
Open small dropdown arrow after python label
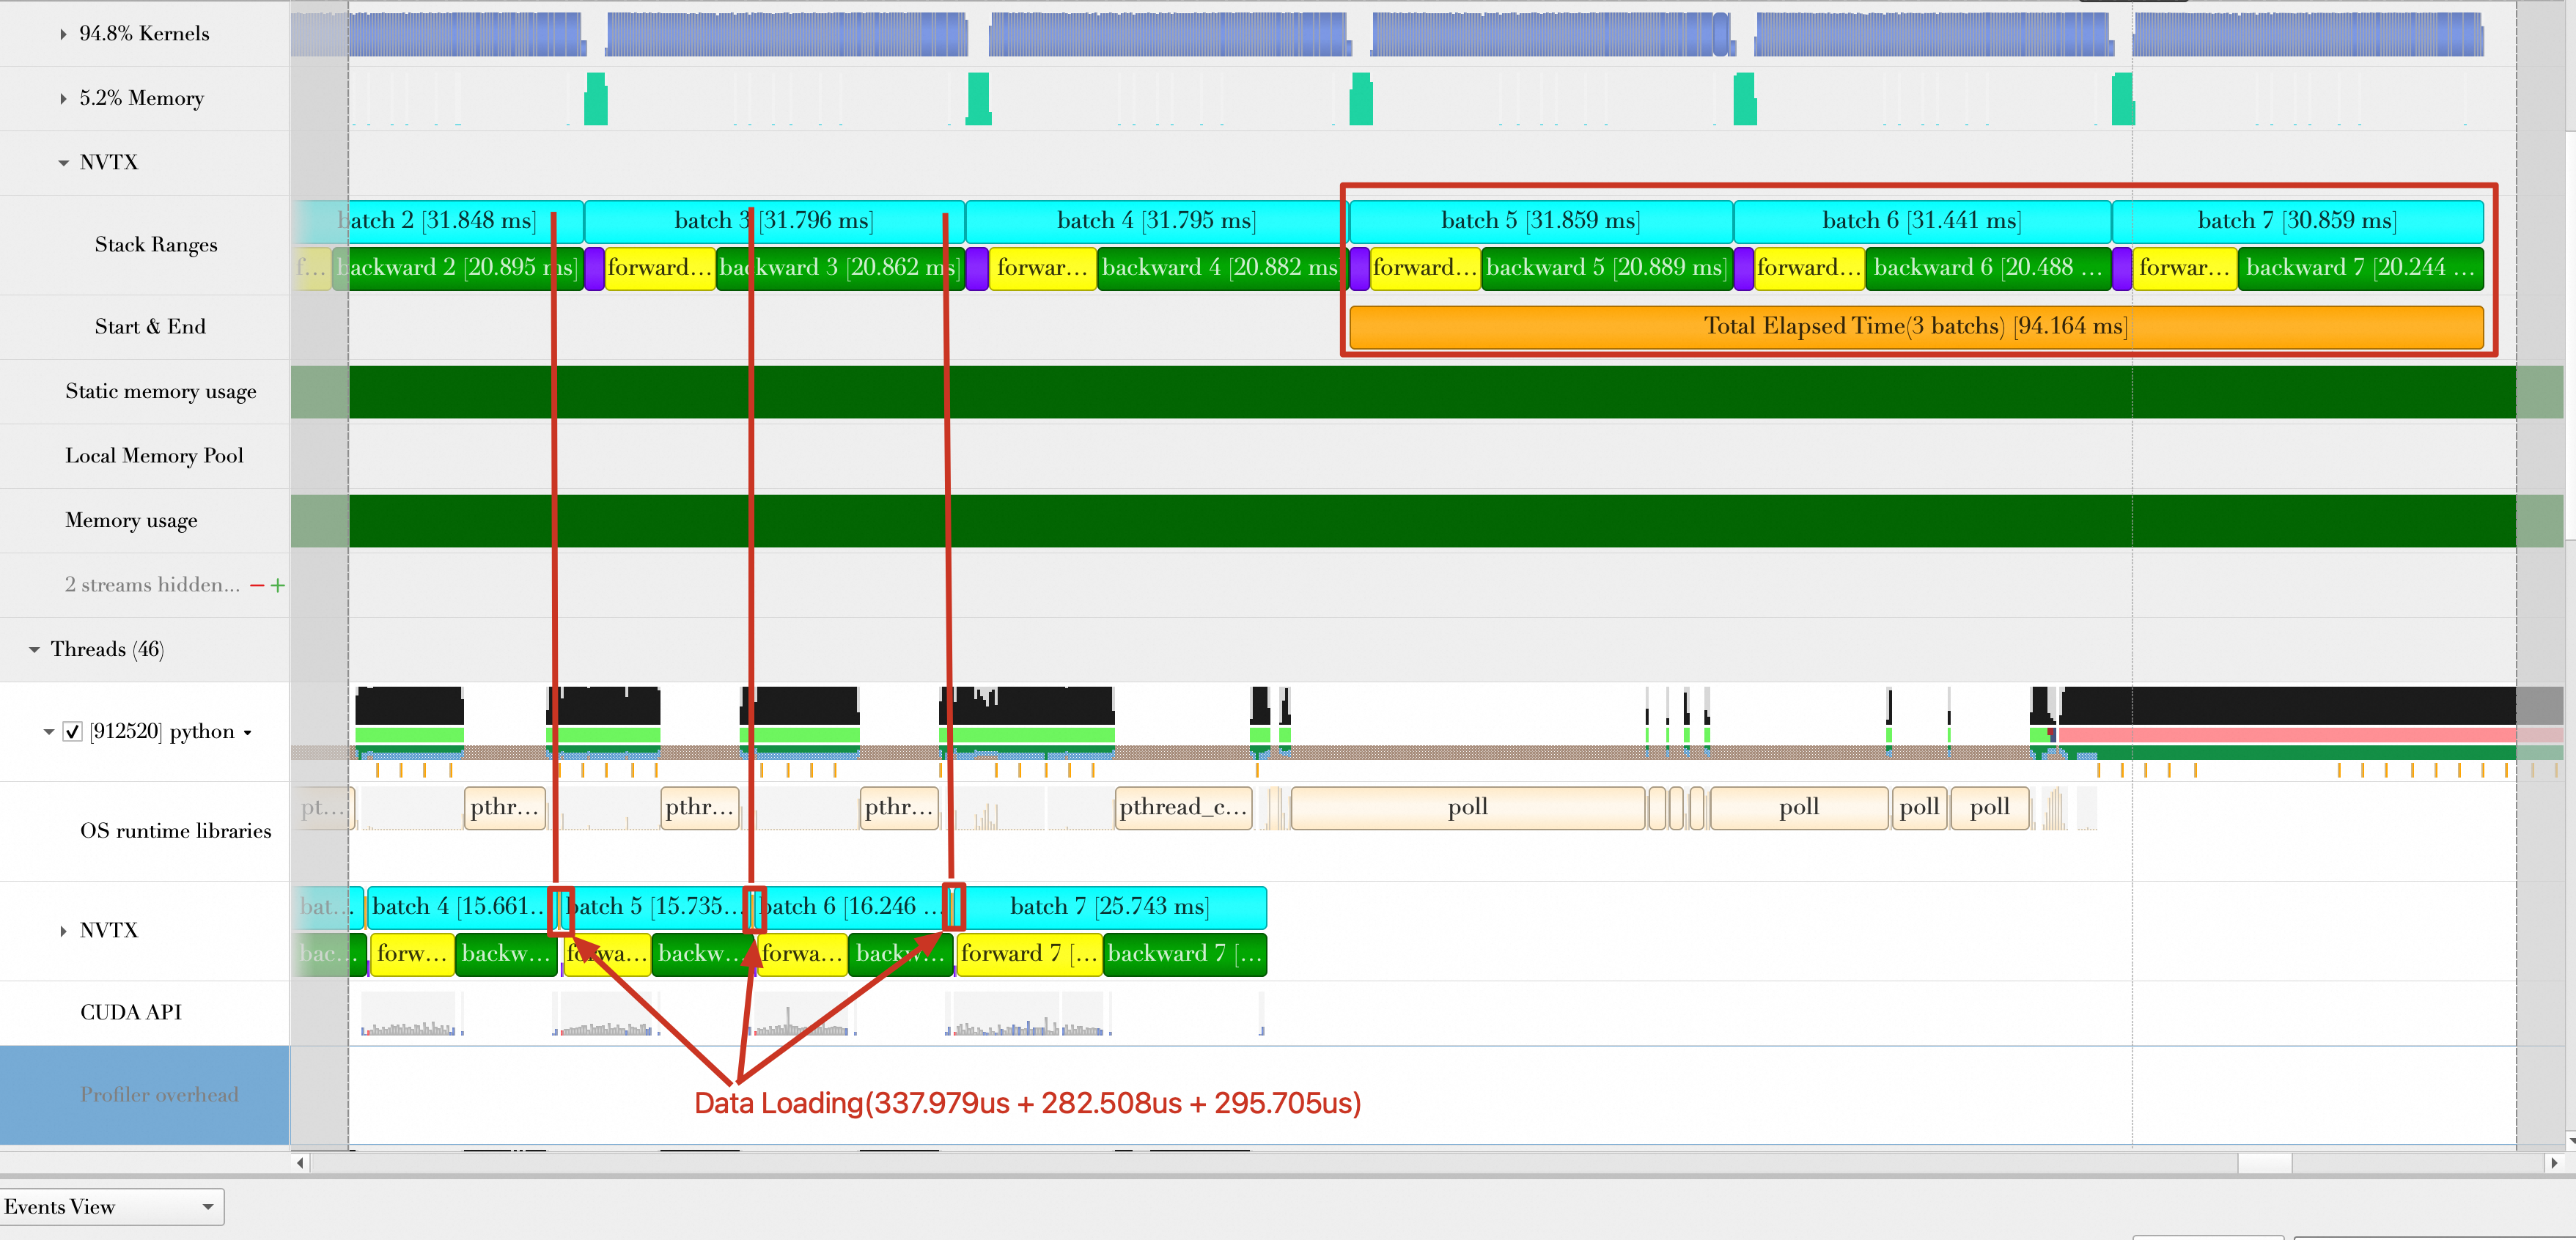(x=247, y=733)
